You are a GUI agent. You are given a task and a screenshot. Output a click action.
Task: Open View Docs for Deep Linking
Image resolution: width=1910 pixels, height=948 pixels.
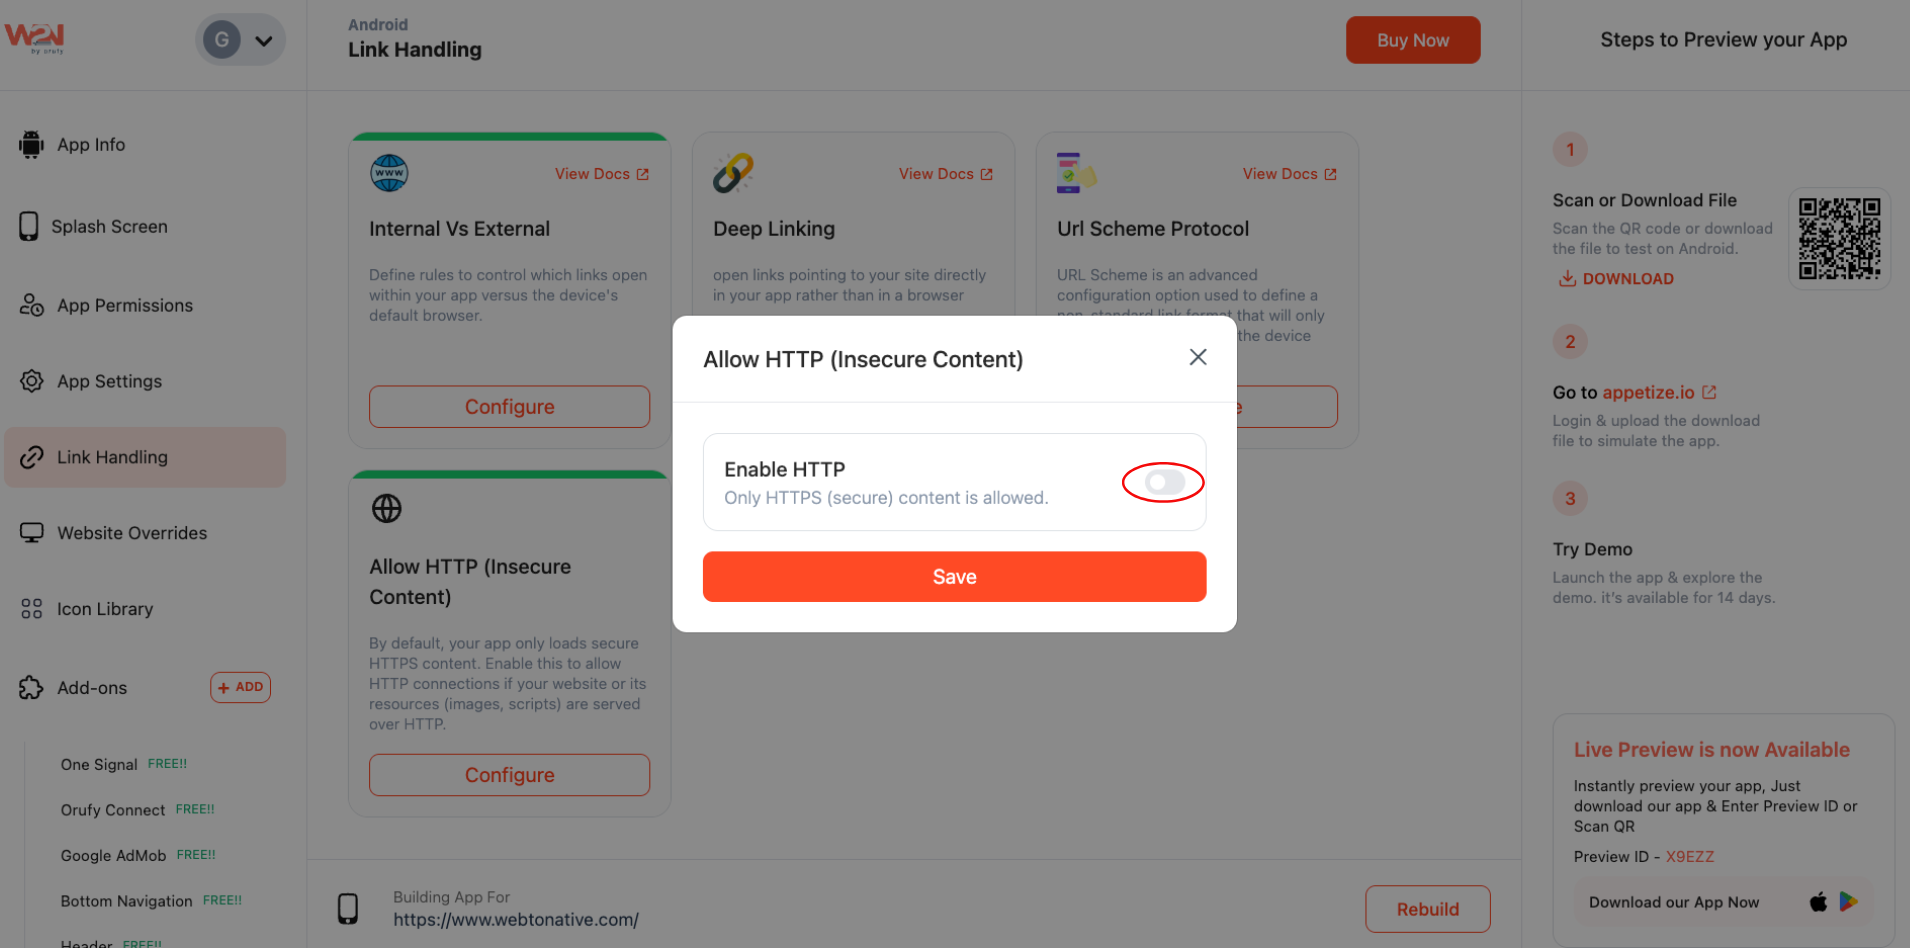coord(945,174)
